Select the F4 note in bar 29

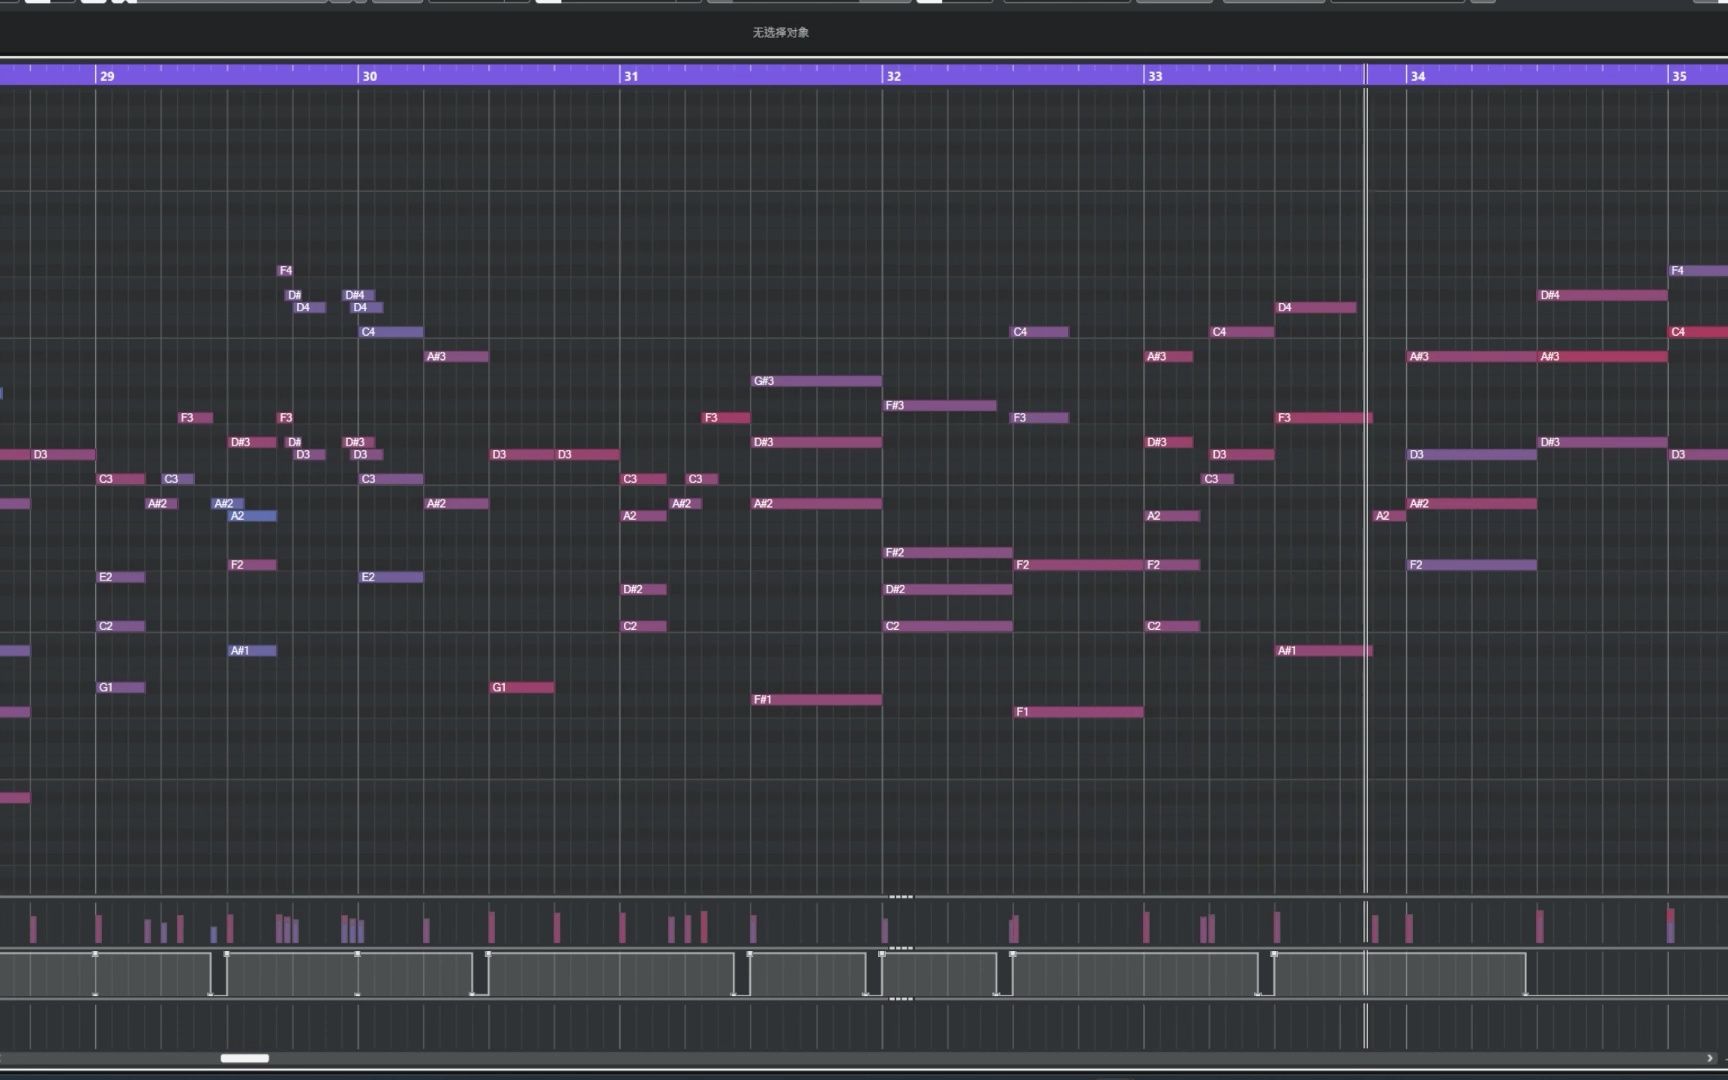[285, 270]
